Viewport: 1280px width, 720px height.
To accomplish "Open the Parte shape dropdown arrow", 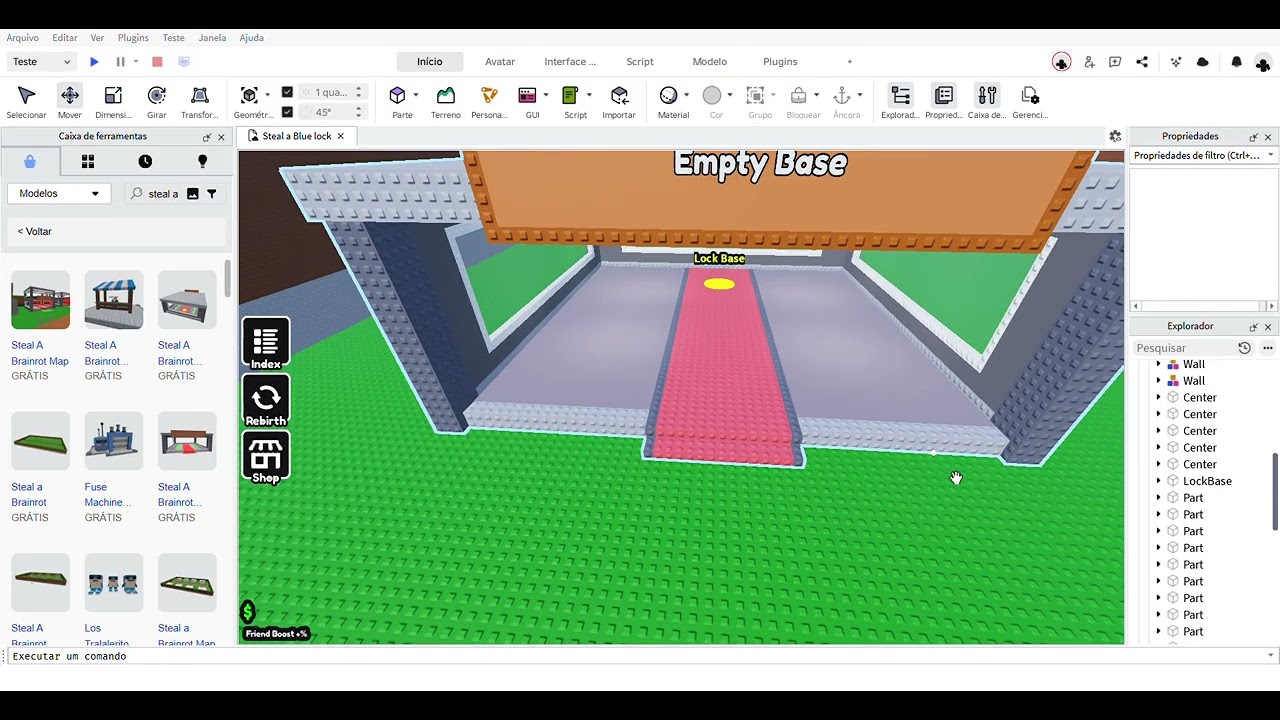I will [x=416, y=95].
